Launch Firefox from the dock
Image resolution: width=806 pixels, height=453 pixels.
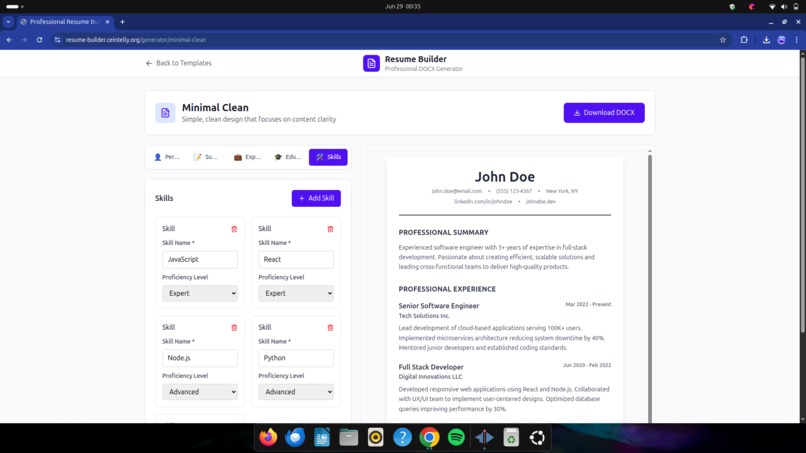click(x=268, y=438)
